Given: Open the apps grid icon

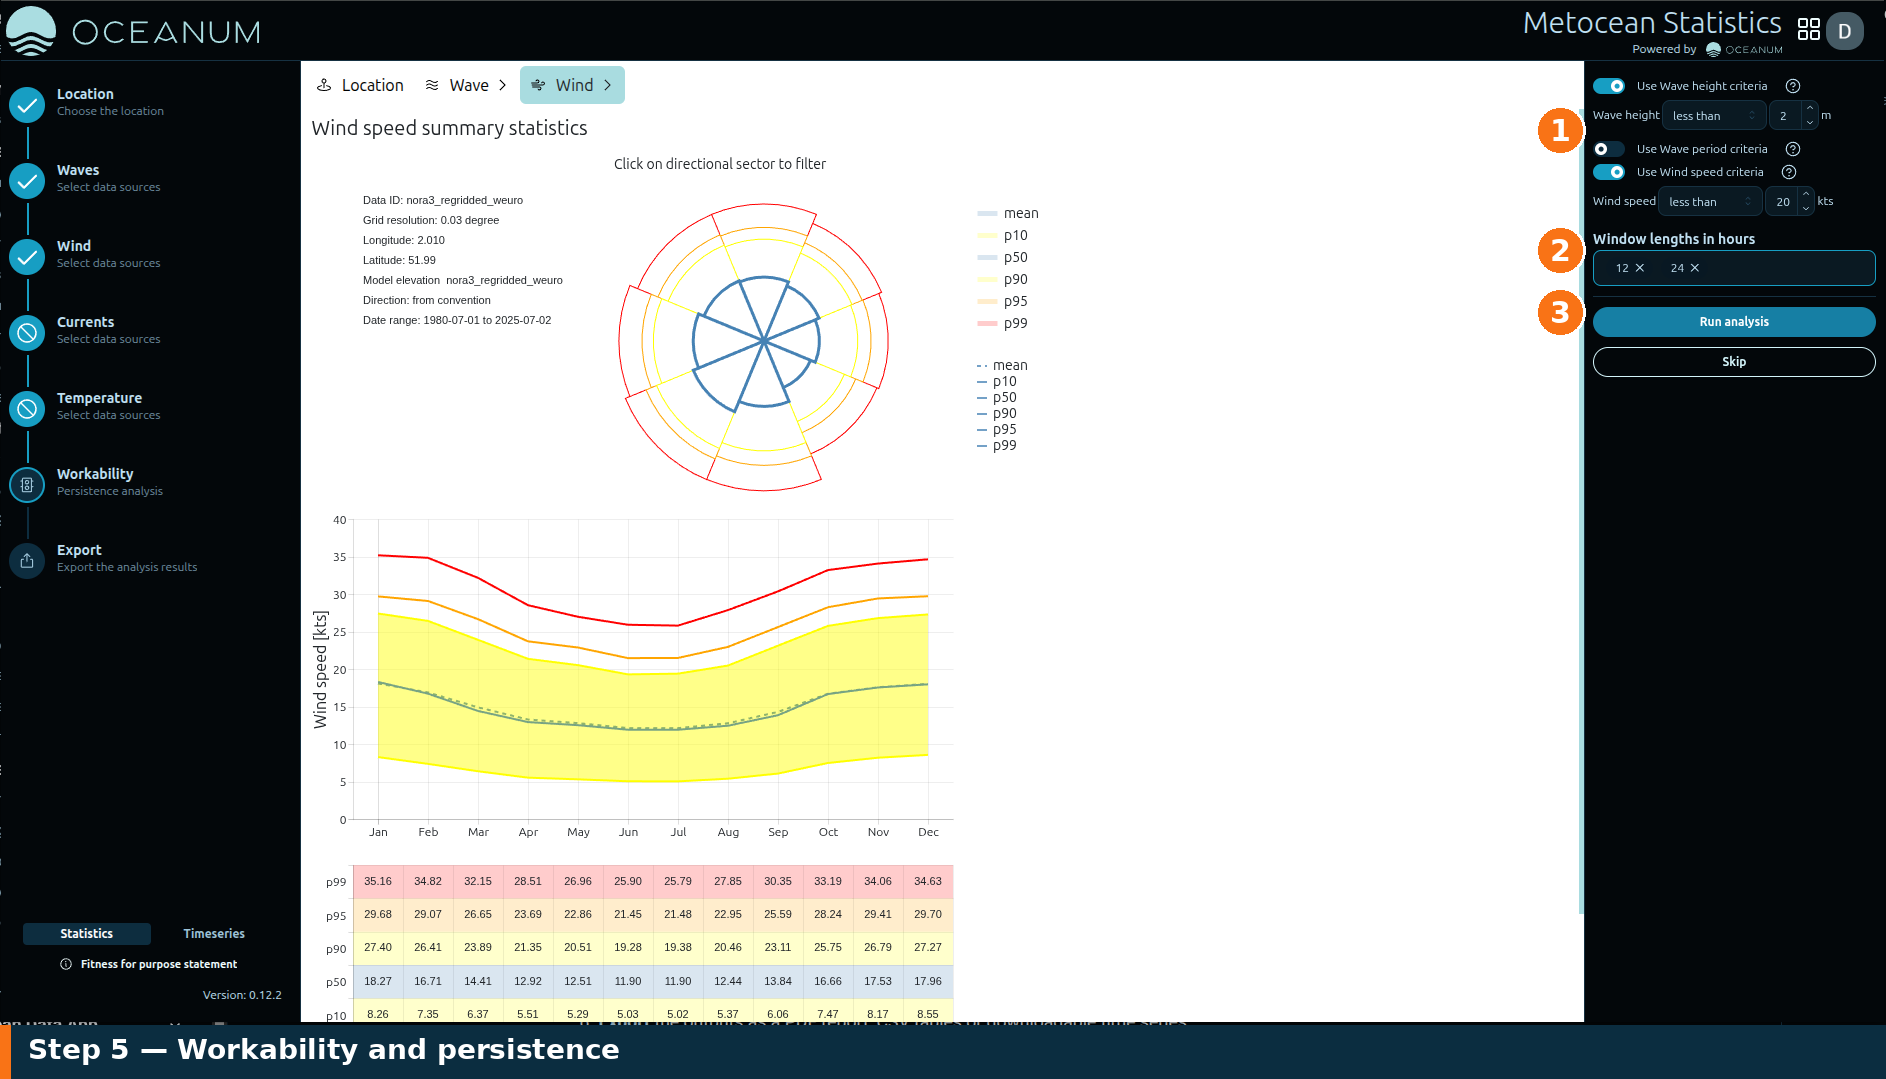Looking at the screenshot, I should [x=1808, y=30].
